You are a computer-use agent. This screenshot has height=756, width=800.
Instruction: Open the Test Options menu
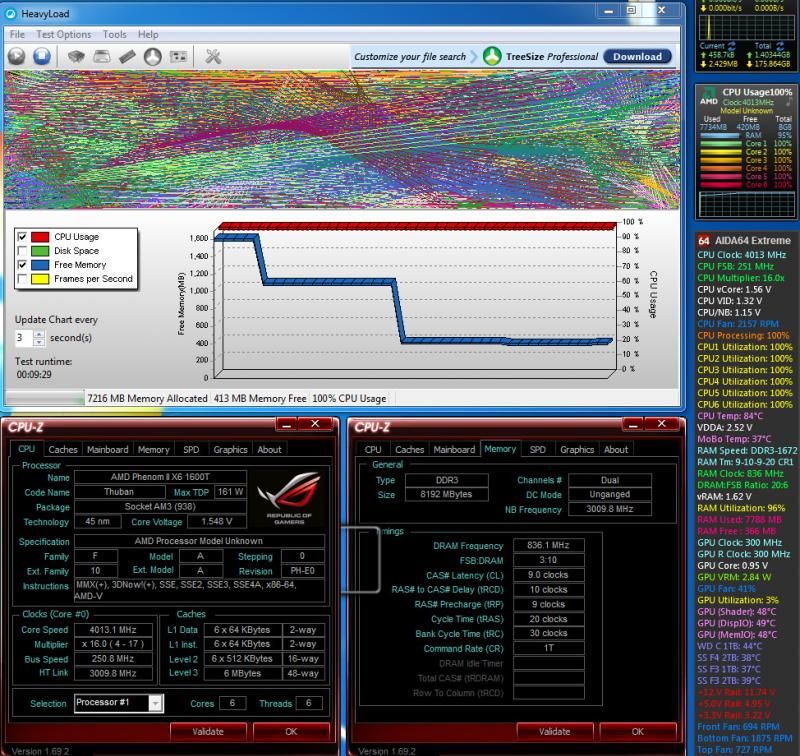(x=63, y=34)
